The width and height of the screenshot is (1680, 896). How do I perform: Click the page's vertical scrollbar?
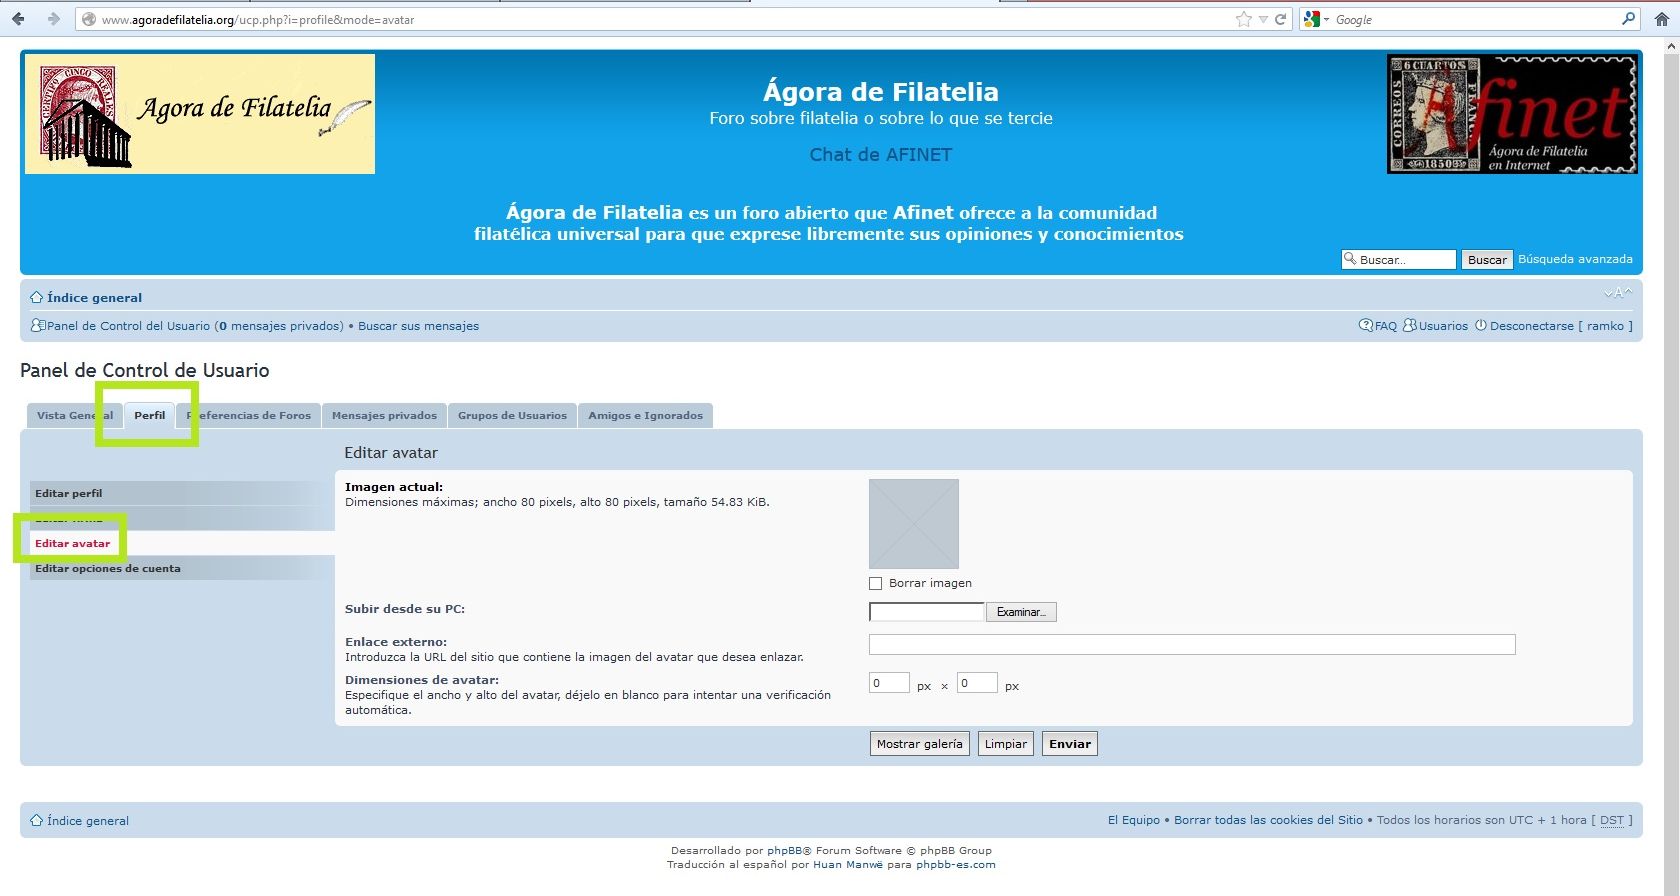1671,466
